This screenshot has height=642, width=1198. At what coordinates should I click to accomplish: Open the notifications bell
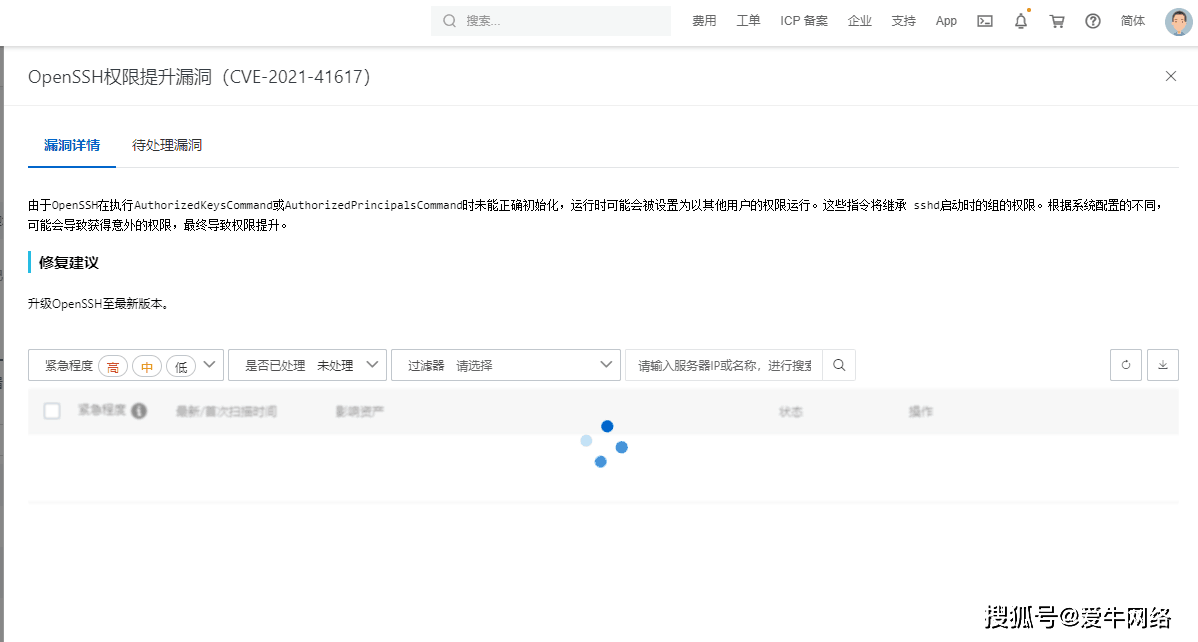point(1021,21)
